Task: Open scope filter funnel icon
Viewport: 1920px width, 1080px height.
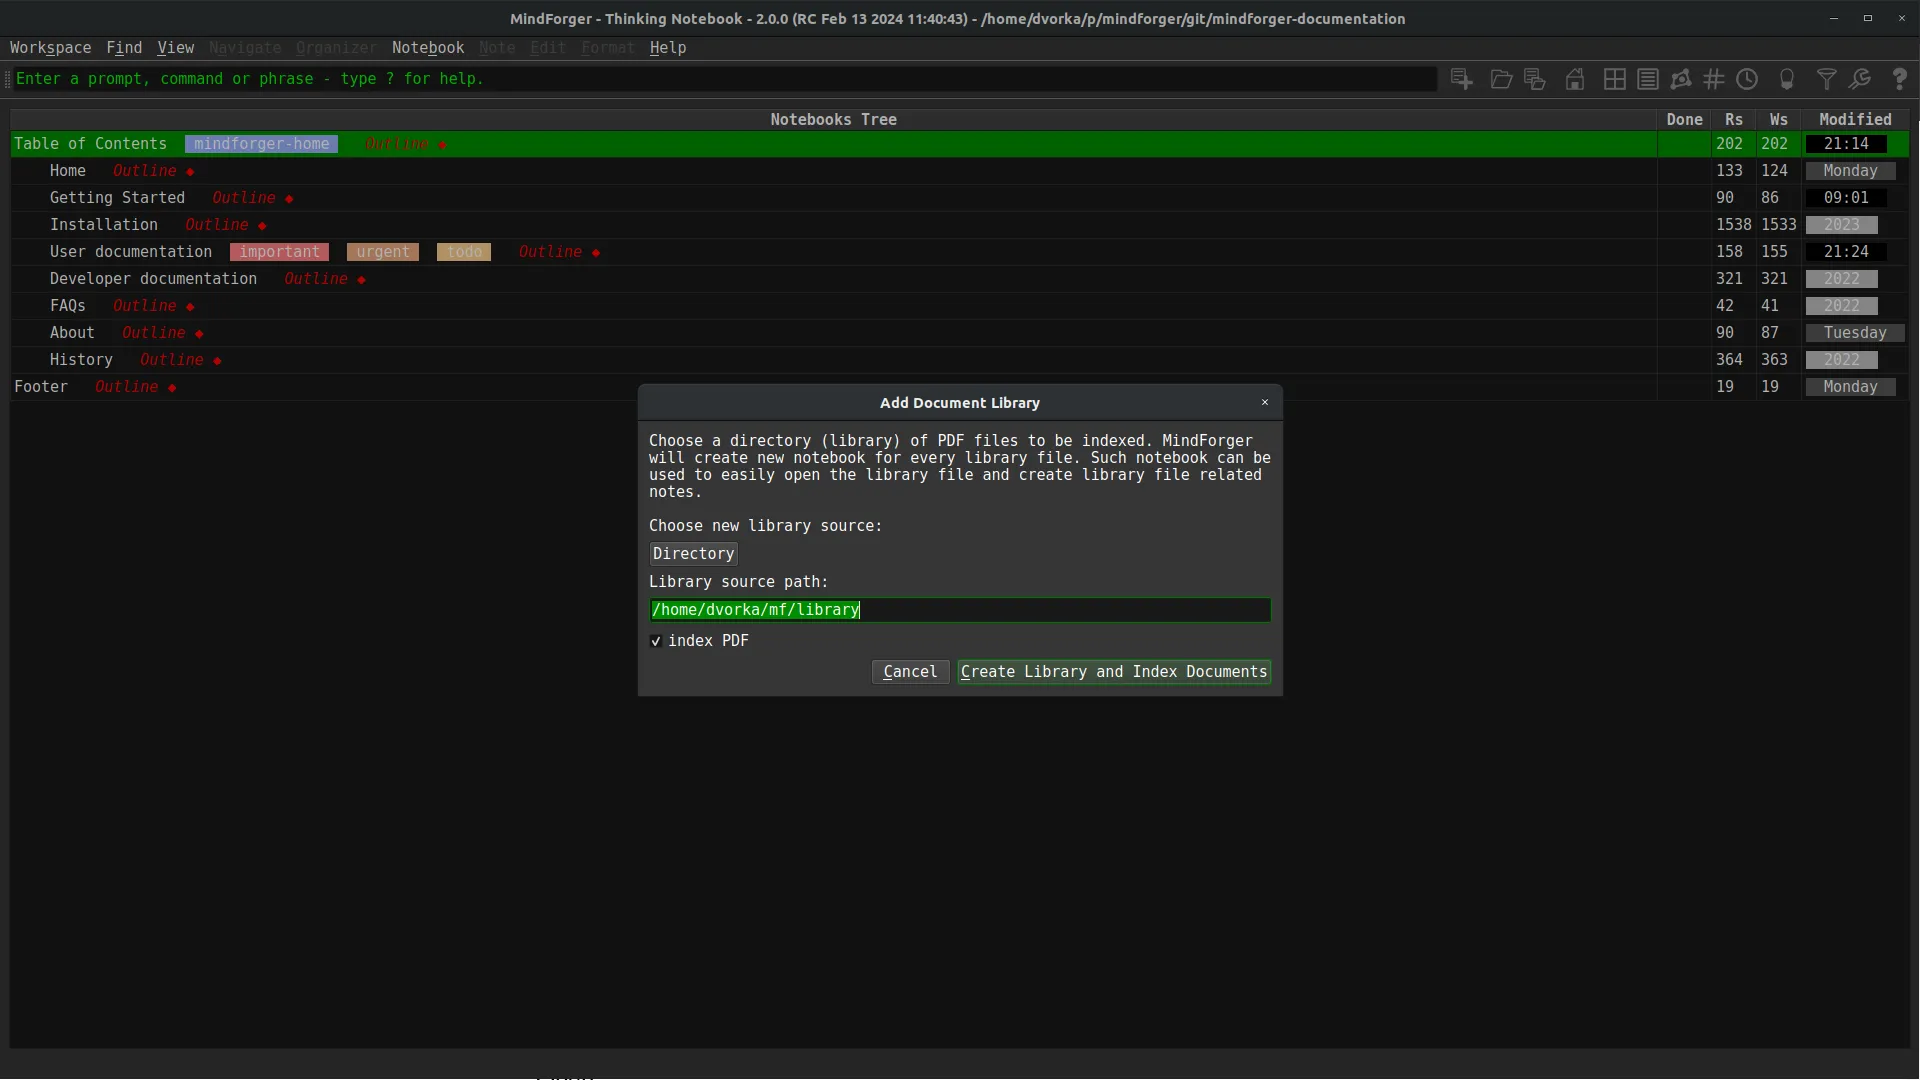Action: coord(1826,79)
